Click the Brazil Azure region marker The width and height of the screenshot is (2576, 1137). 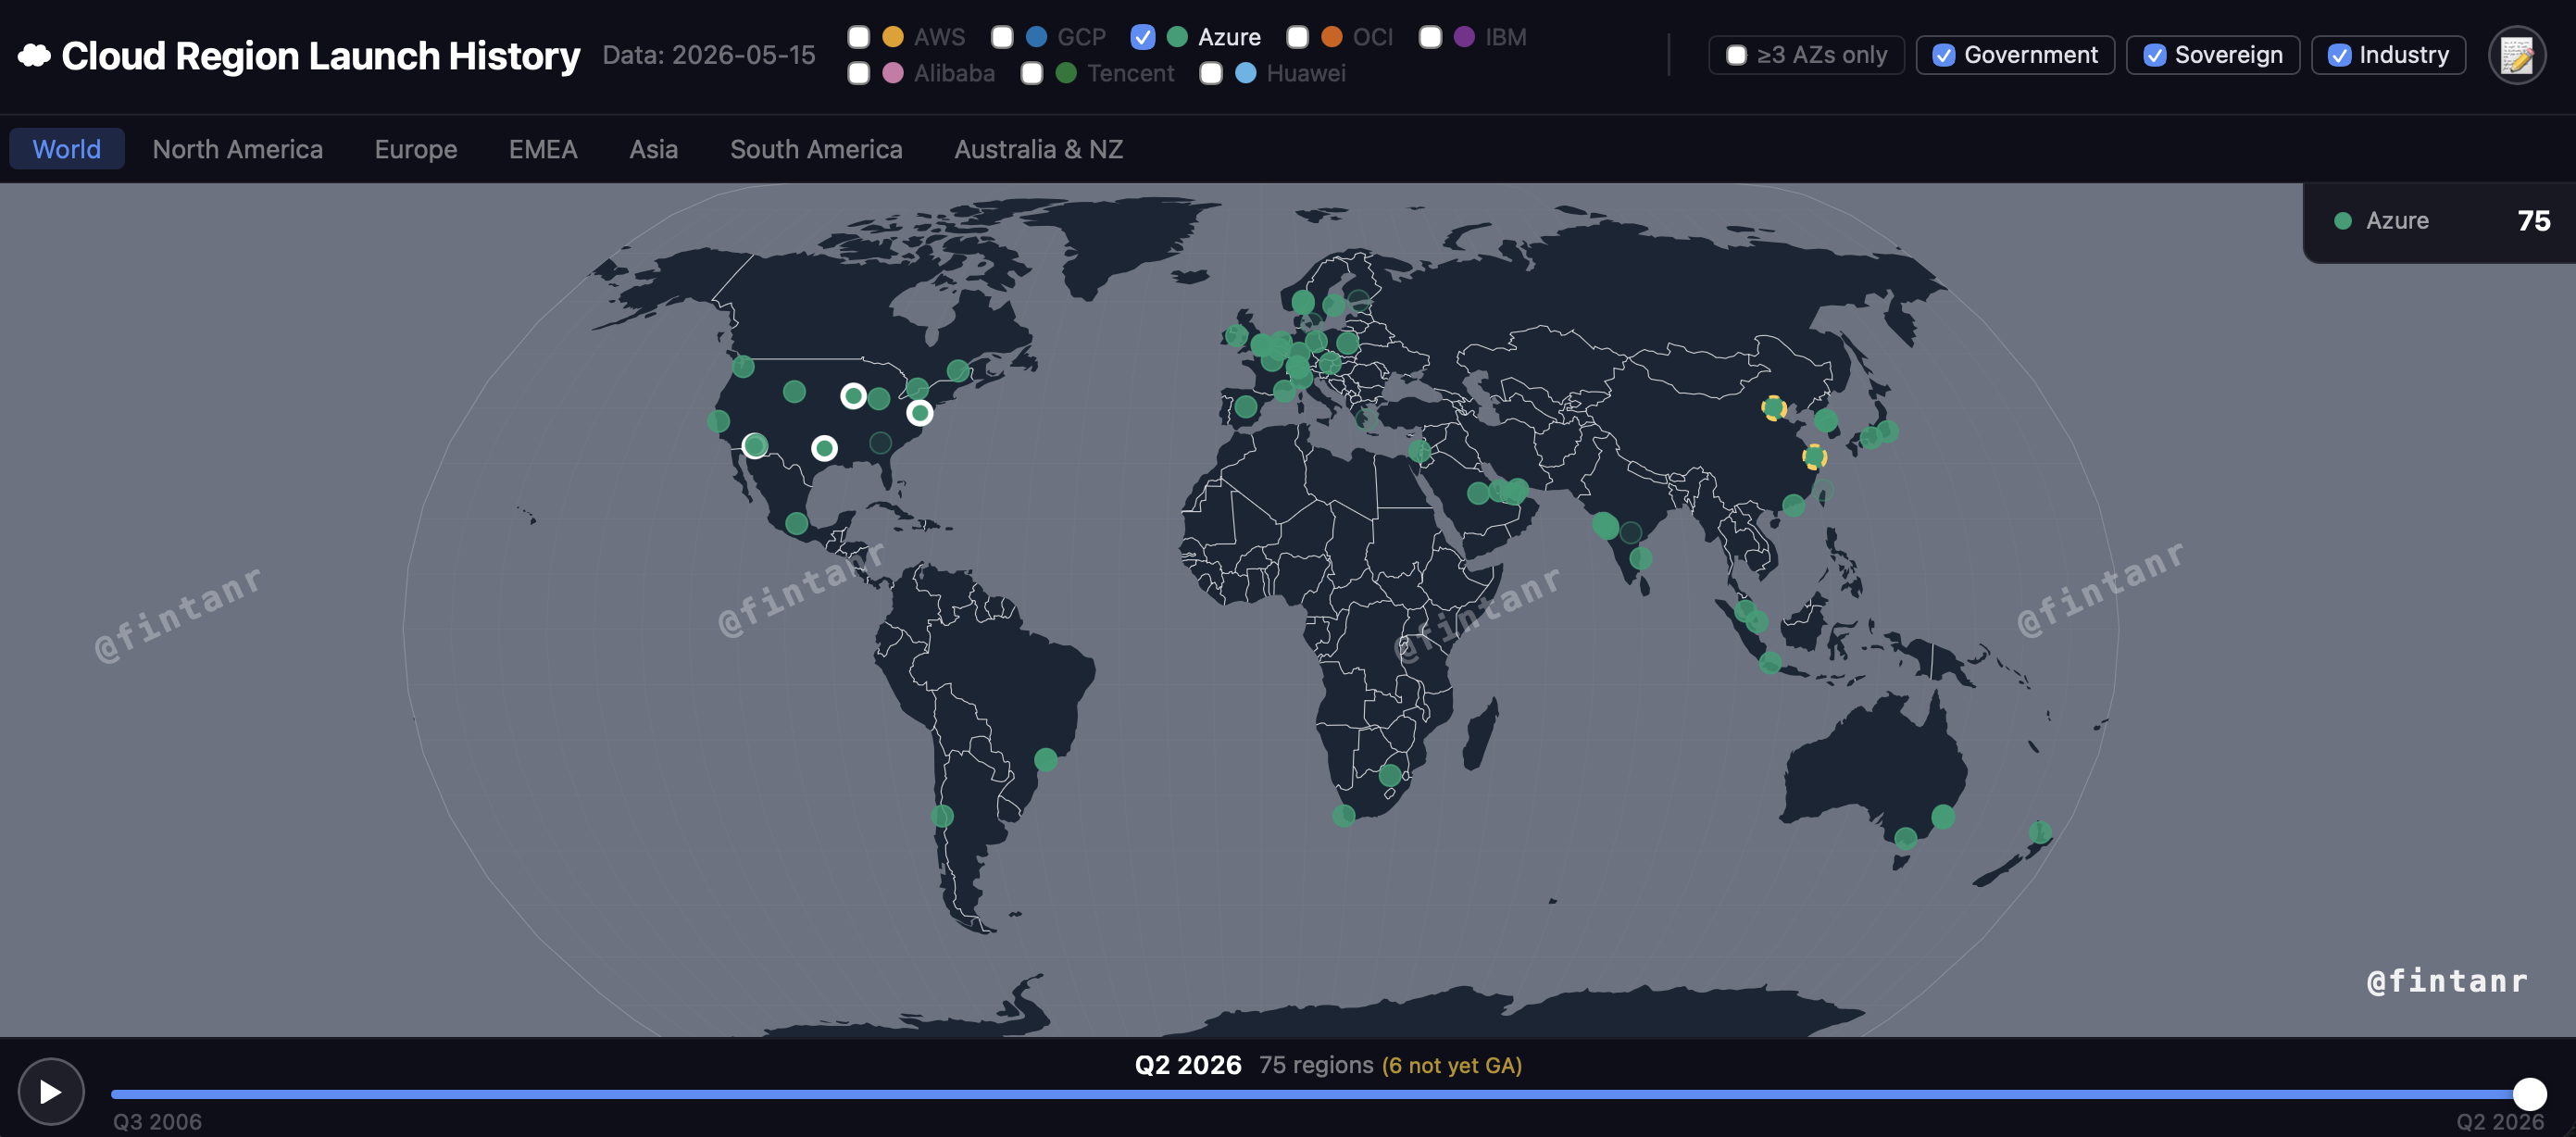[1046, 759]
